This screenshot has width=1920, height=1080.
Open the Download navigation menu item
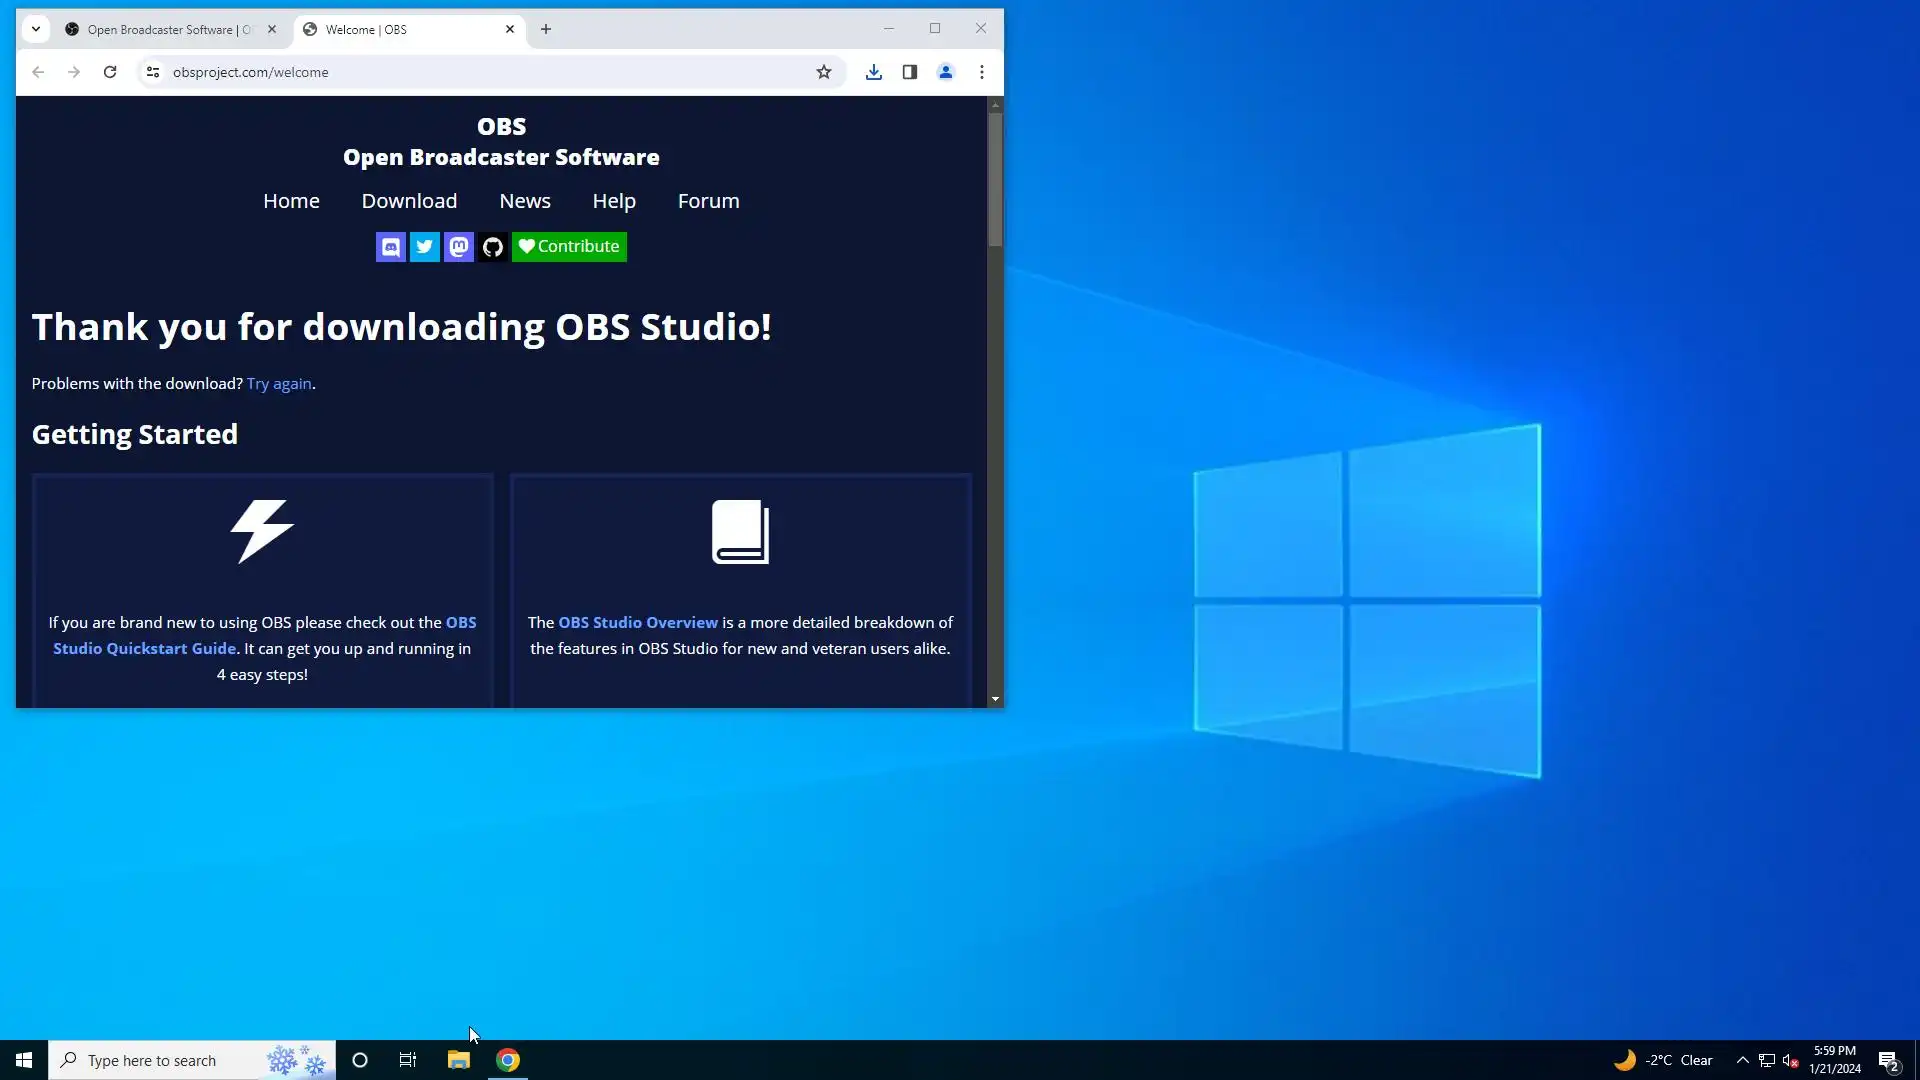pos(409,201)
